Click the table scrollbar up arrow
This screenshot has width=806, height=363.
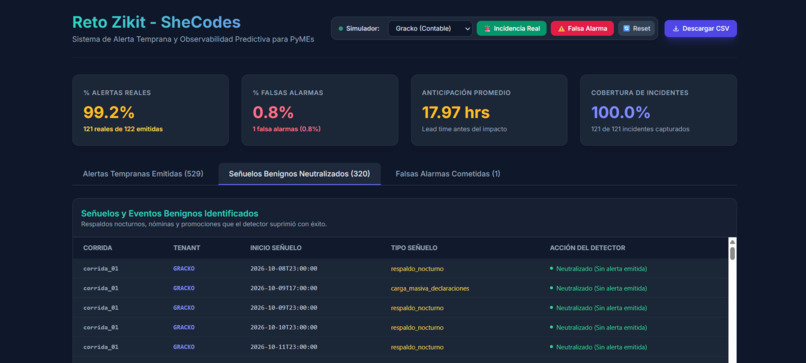[x=732, y=241]
